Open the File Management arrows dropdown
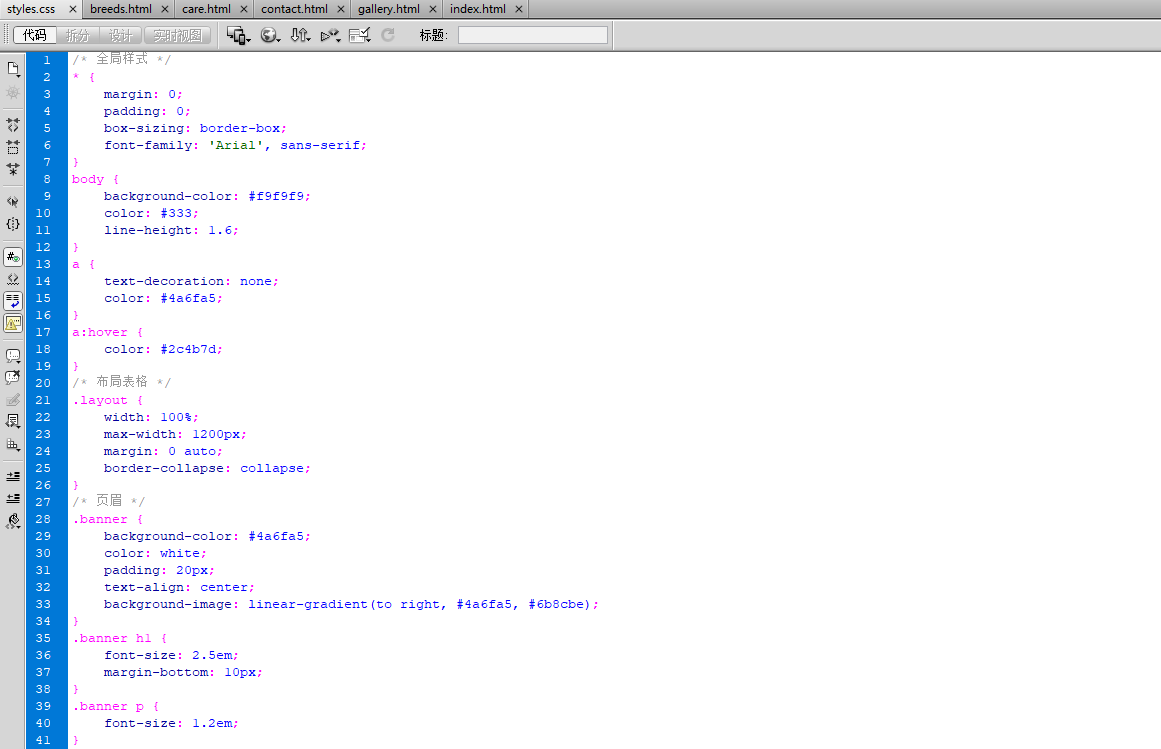1161x749 pixels. [x=300, y=35]
